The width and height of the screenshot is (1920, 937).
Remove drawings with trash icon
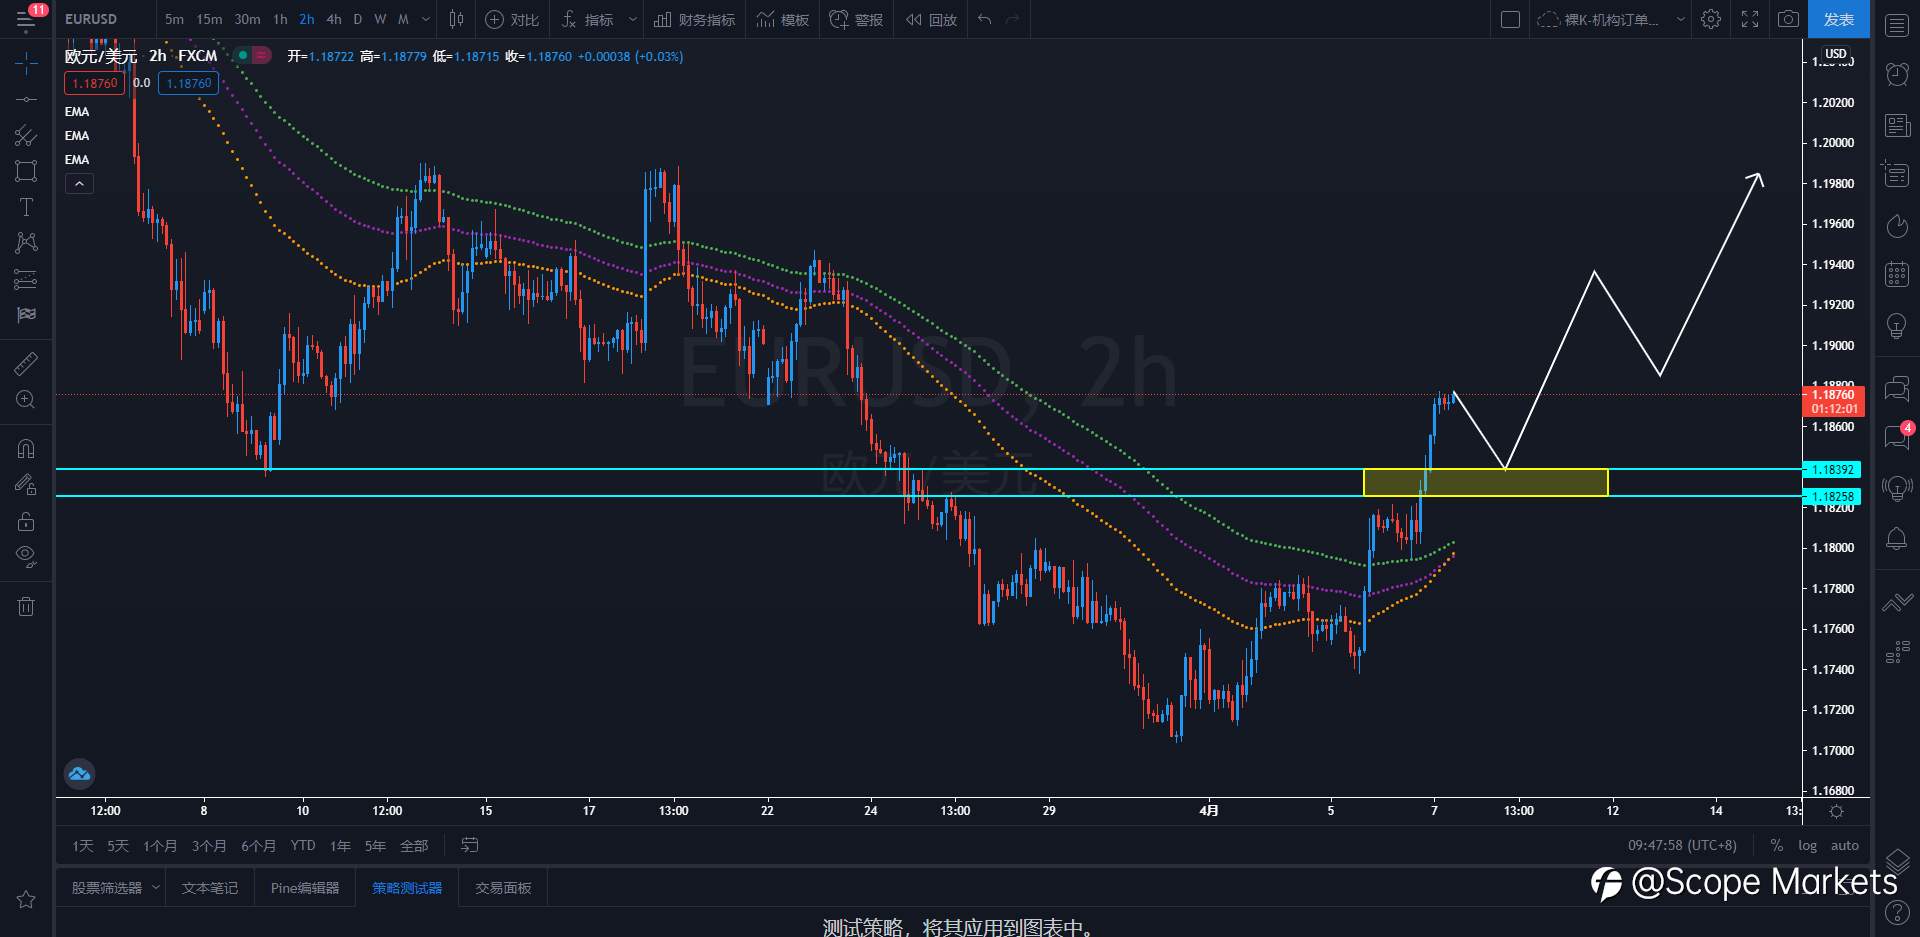click(x=26, y=606)
